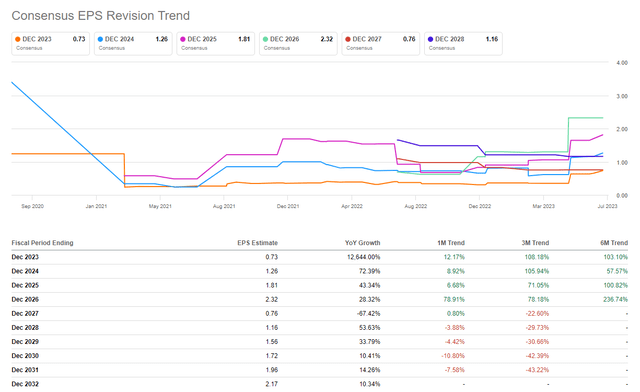Click the Dec 2021 x-axis label
This screenshot has height=392, width=640.
(x=288, y=206)
